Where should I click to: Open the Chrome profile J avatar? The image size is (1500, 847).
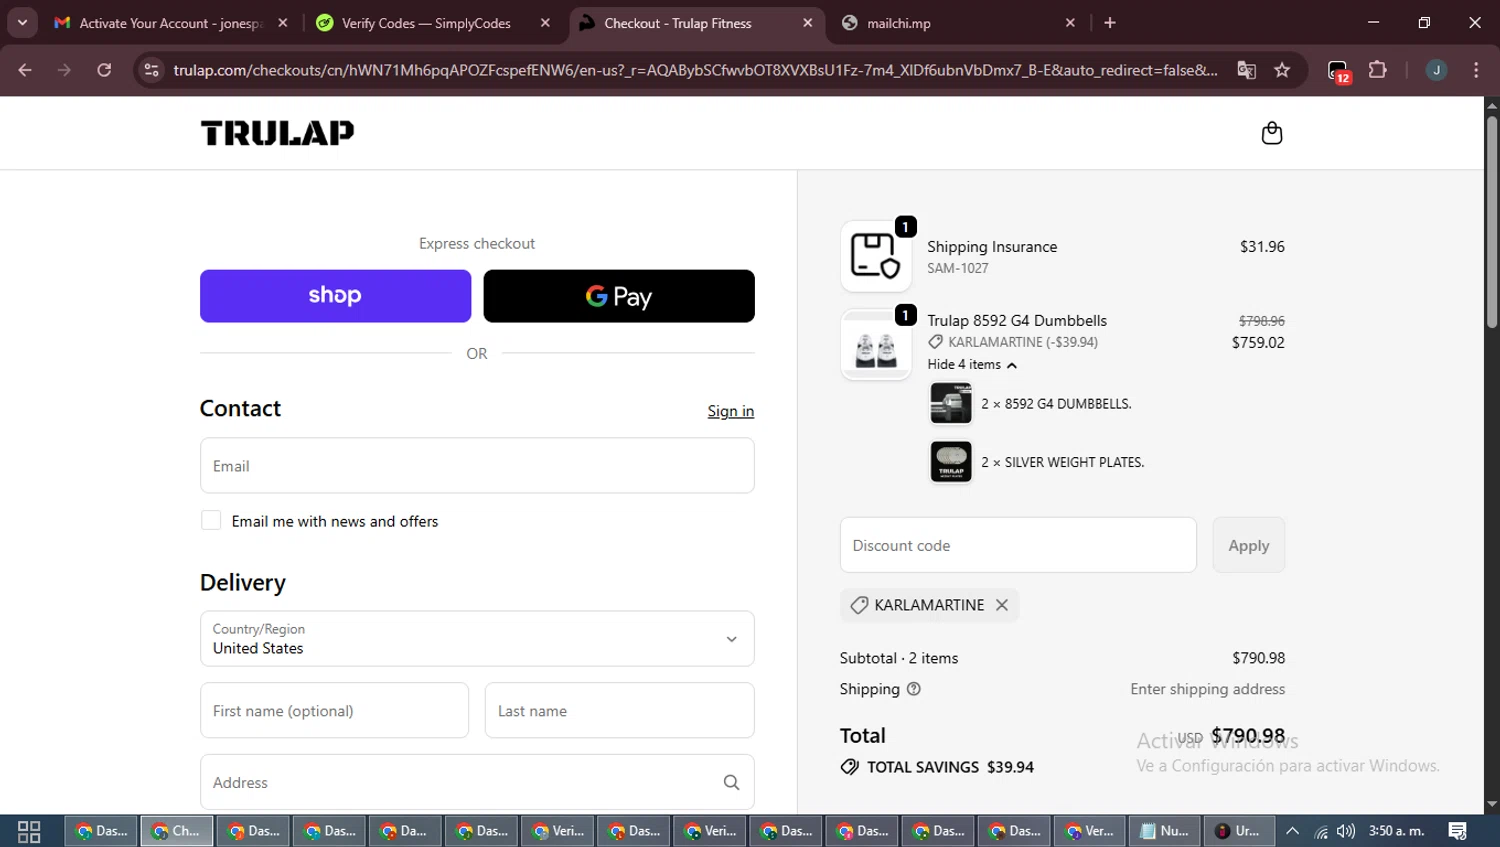point(1436,70)
